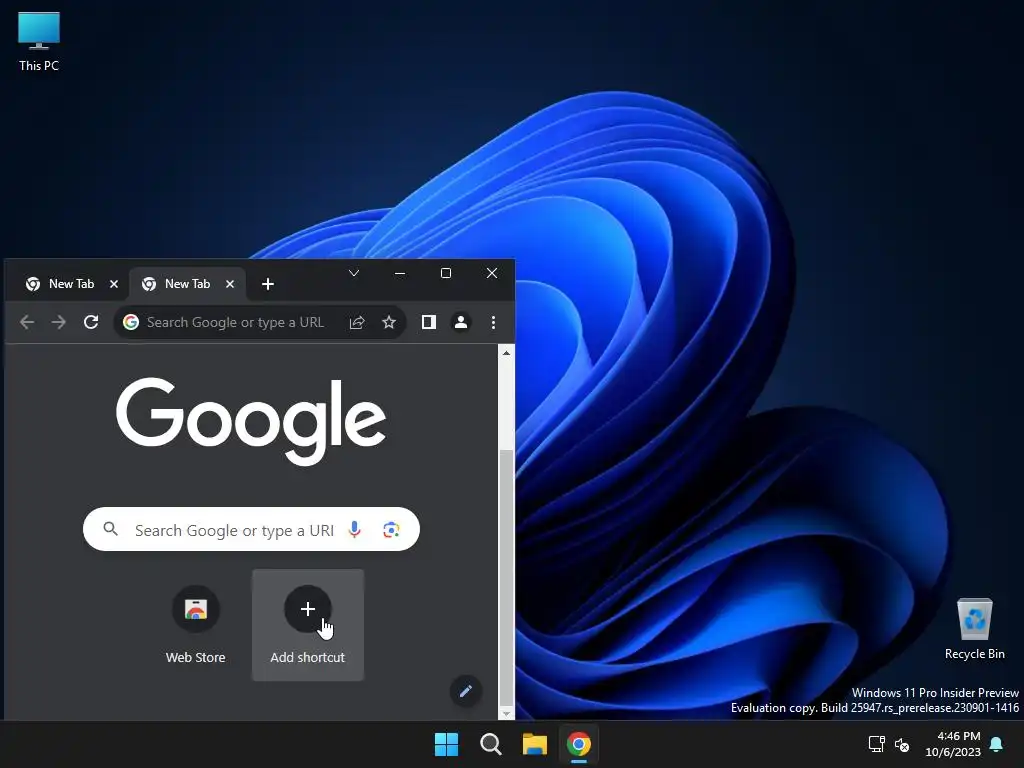Viewport: 1024px width, 768px height.
Task: Click scrollbar up arrow in Chrome
Action: pos(506,353)
